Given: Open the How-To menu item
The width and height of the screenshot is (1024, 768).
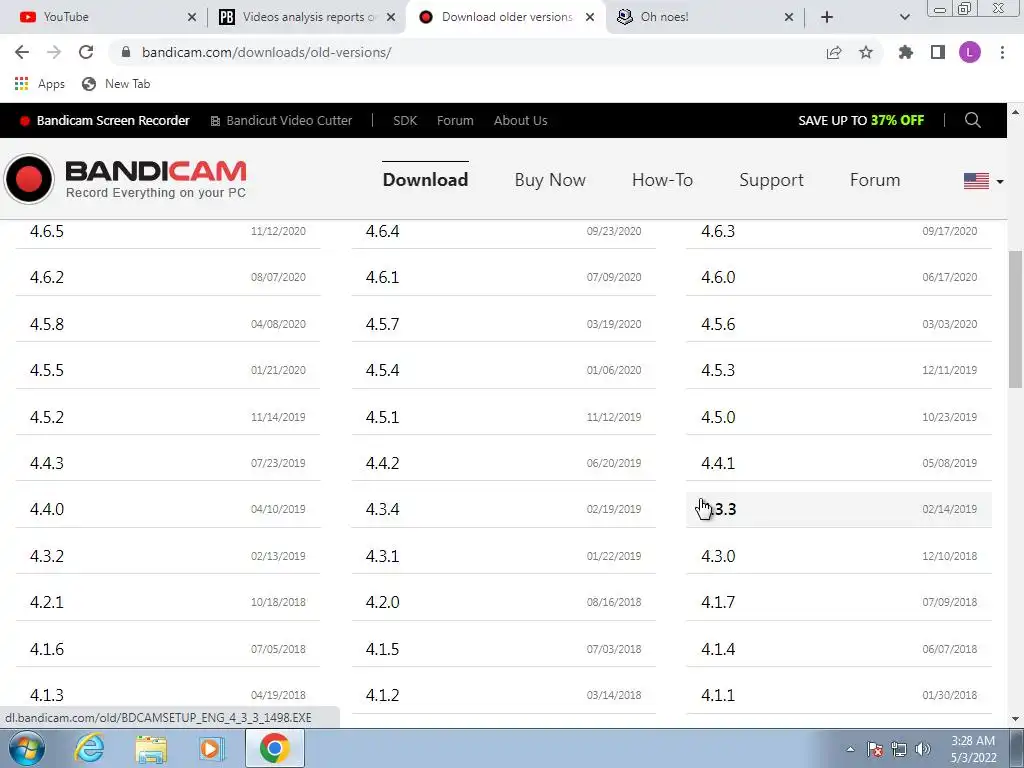Looking at the screenshot, I should click(662, 180).
